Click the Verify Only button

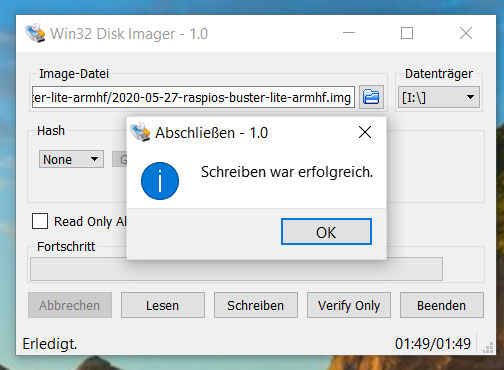click(349, 305)
